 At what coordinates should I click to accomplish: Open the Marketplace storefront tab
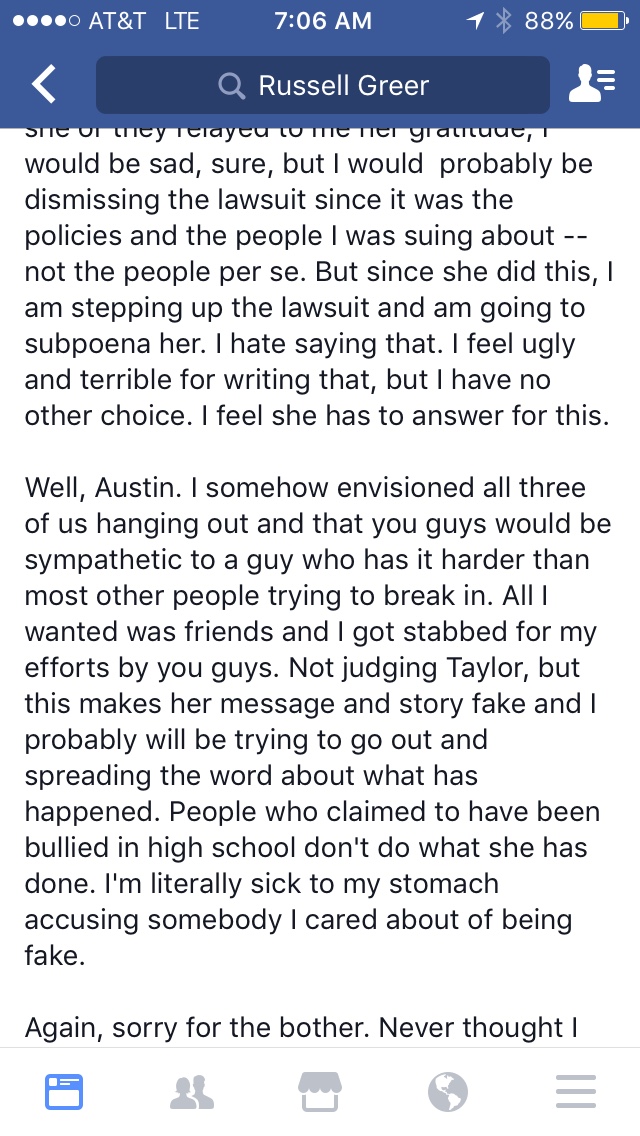[x=320, y=1092]
